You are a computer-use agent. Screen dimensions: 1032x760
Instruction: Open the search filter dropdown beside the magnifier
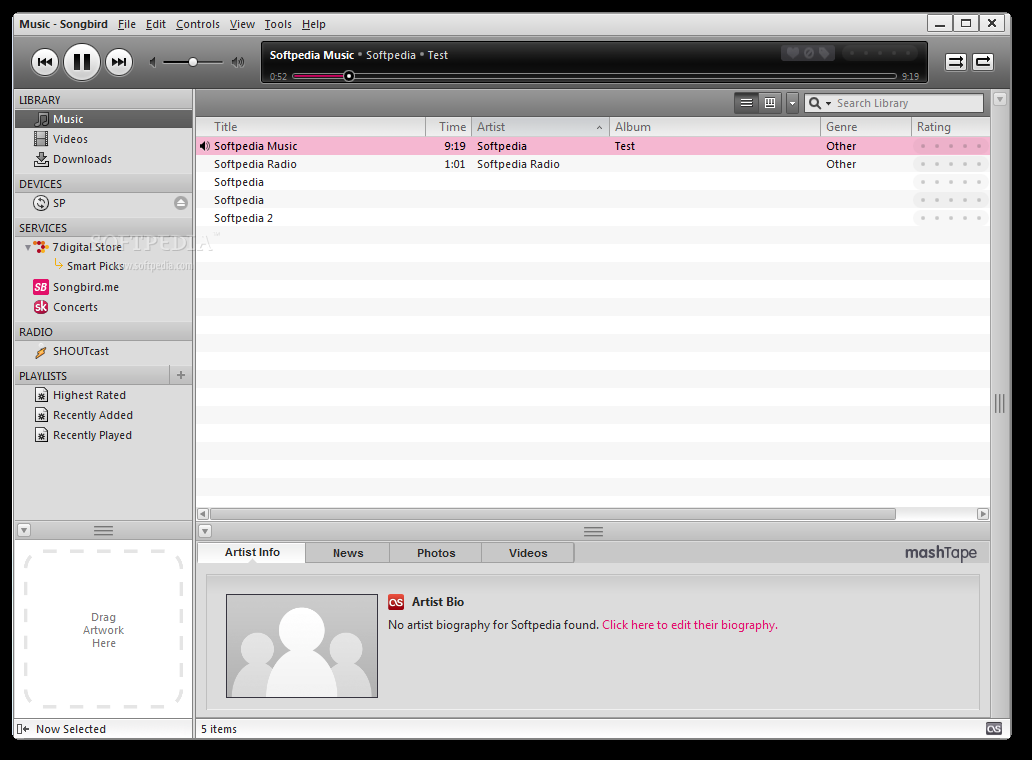(x=827, y=102)
